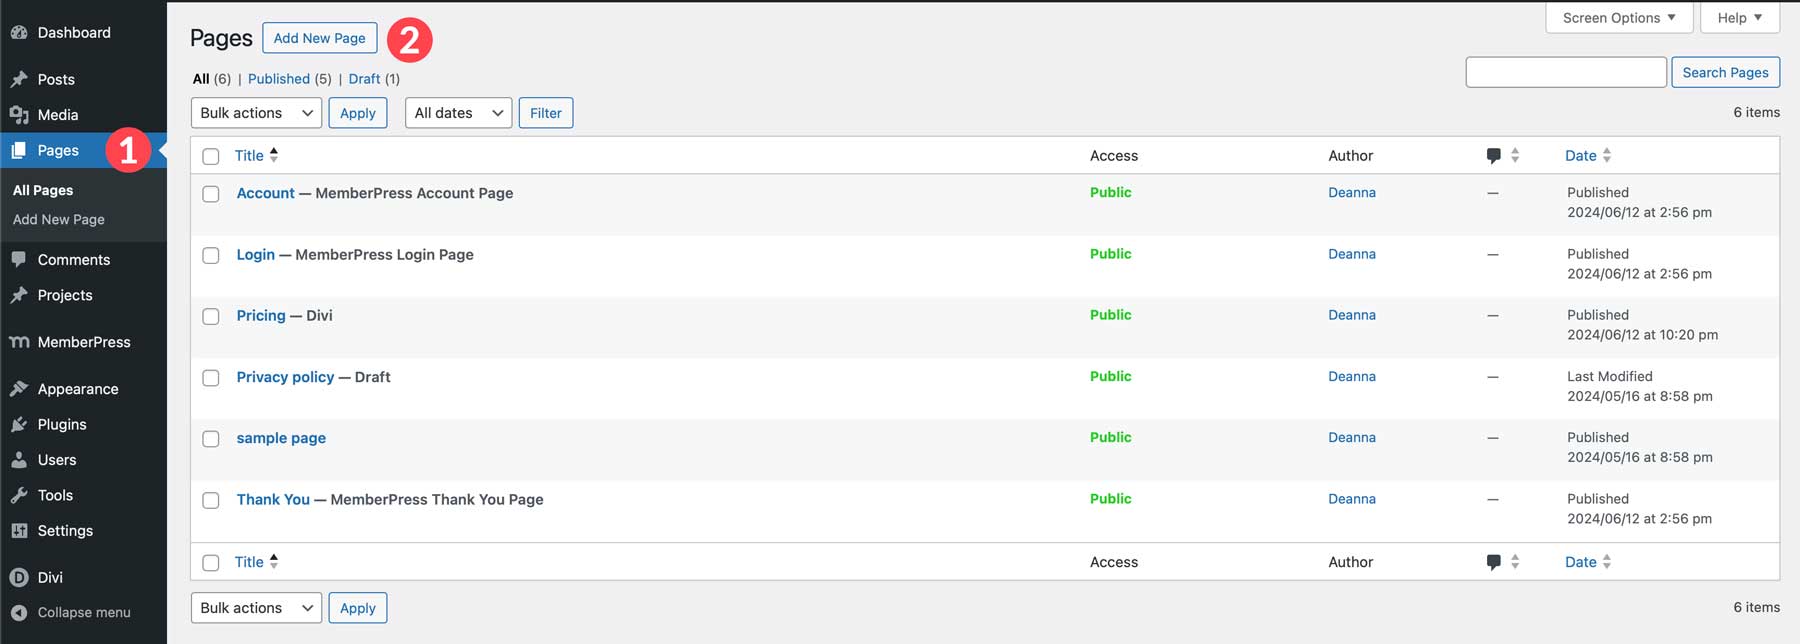Expand the Screen Options panel
1800x644 pixels.
pyautogui.click(x=1618, y=18)
